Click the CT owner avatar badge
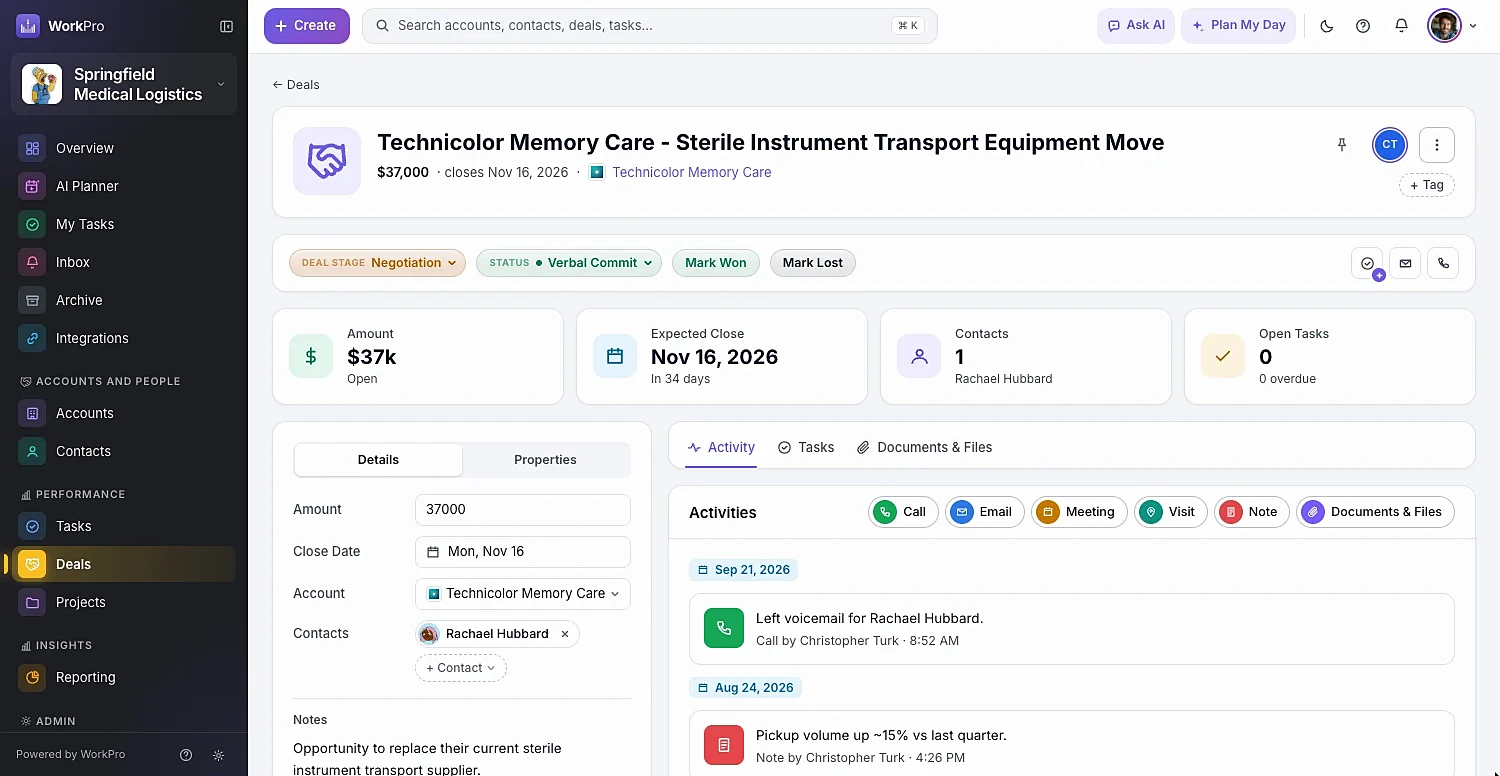 click(x=1389, y=145)
